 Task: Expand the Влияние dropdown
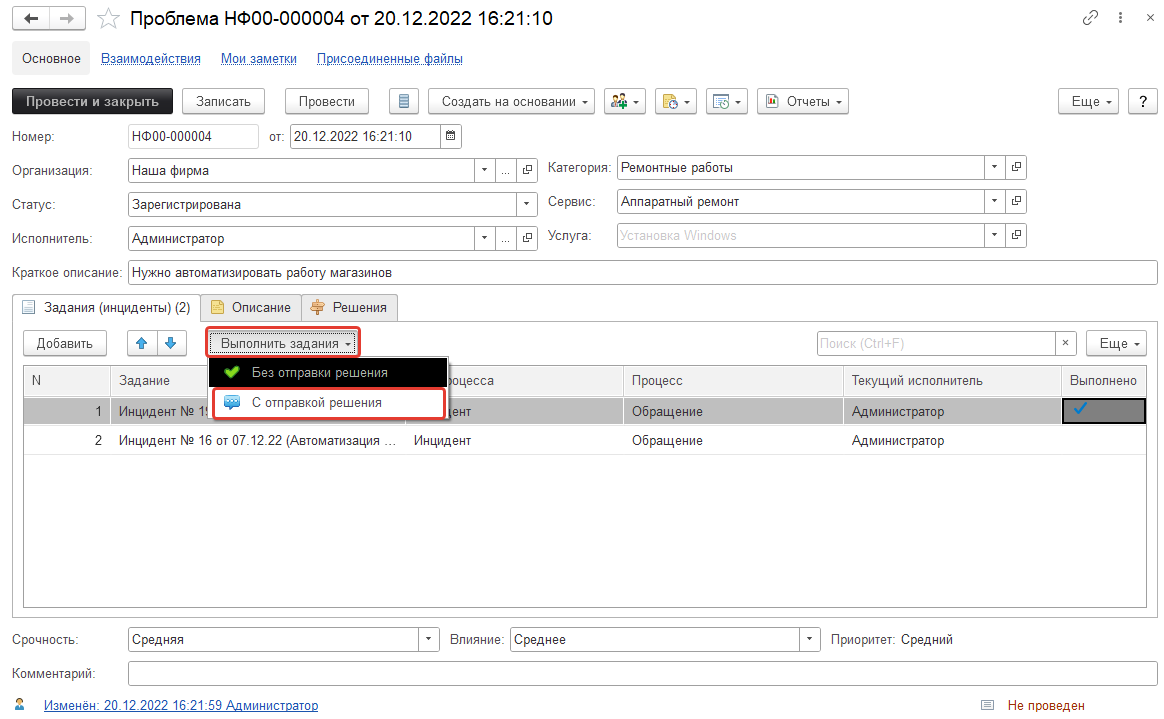809,639
